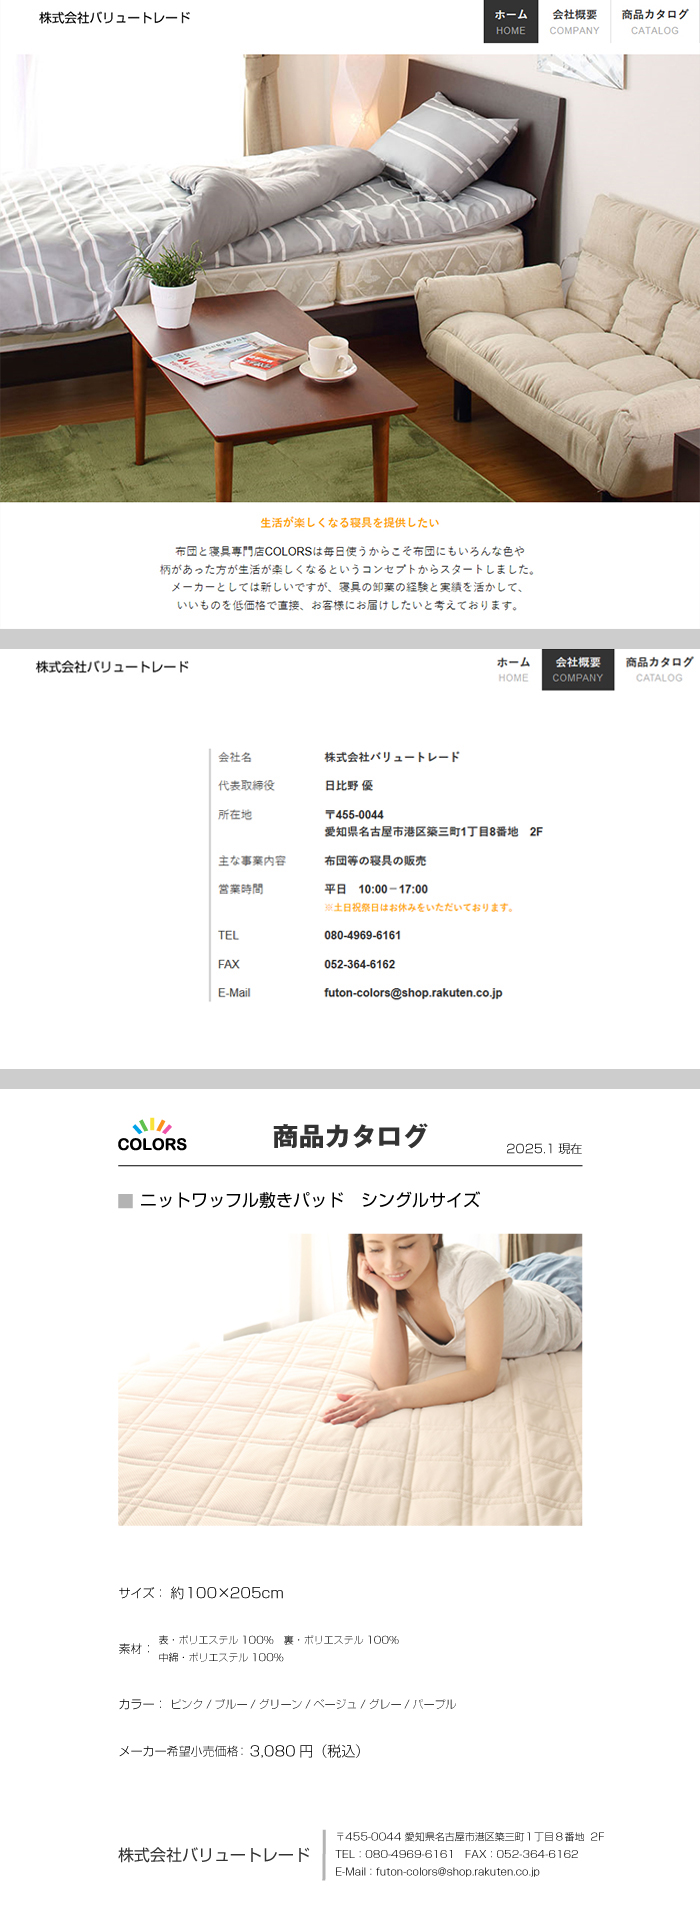
Task: Open 商品カタログ CATALOG in the topmost navigation
Action: pyautogui.click(x=655, y=22)
